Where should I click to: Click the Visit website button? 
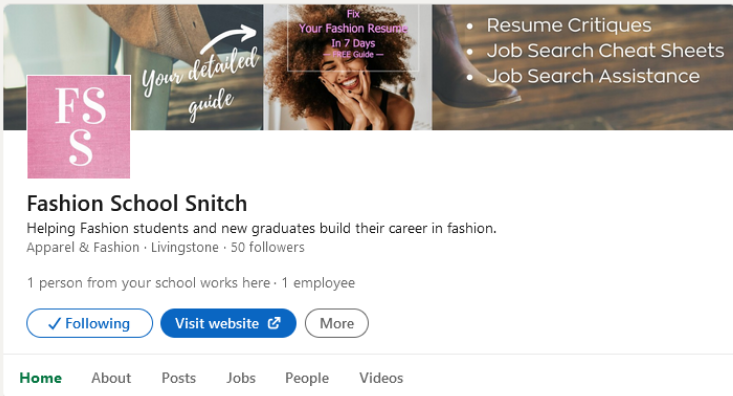point(228,323)
